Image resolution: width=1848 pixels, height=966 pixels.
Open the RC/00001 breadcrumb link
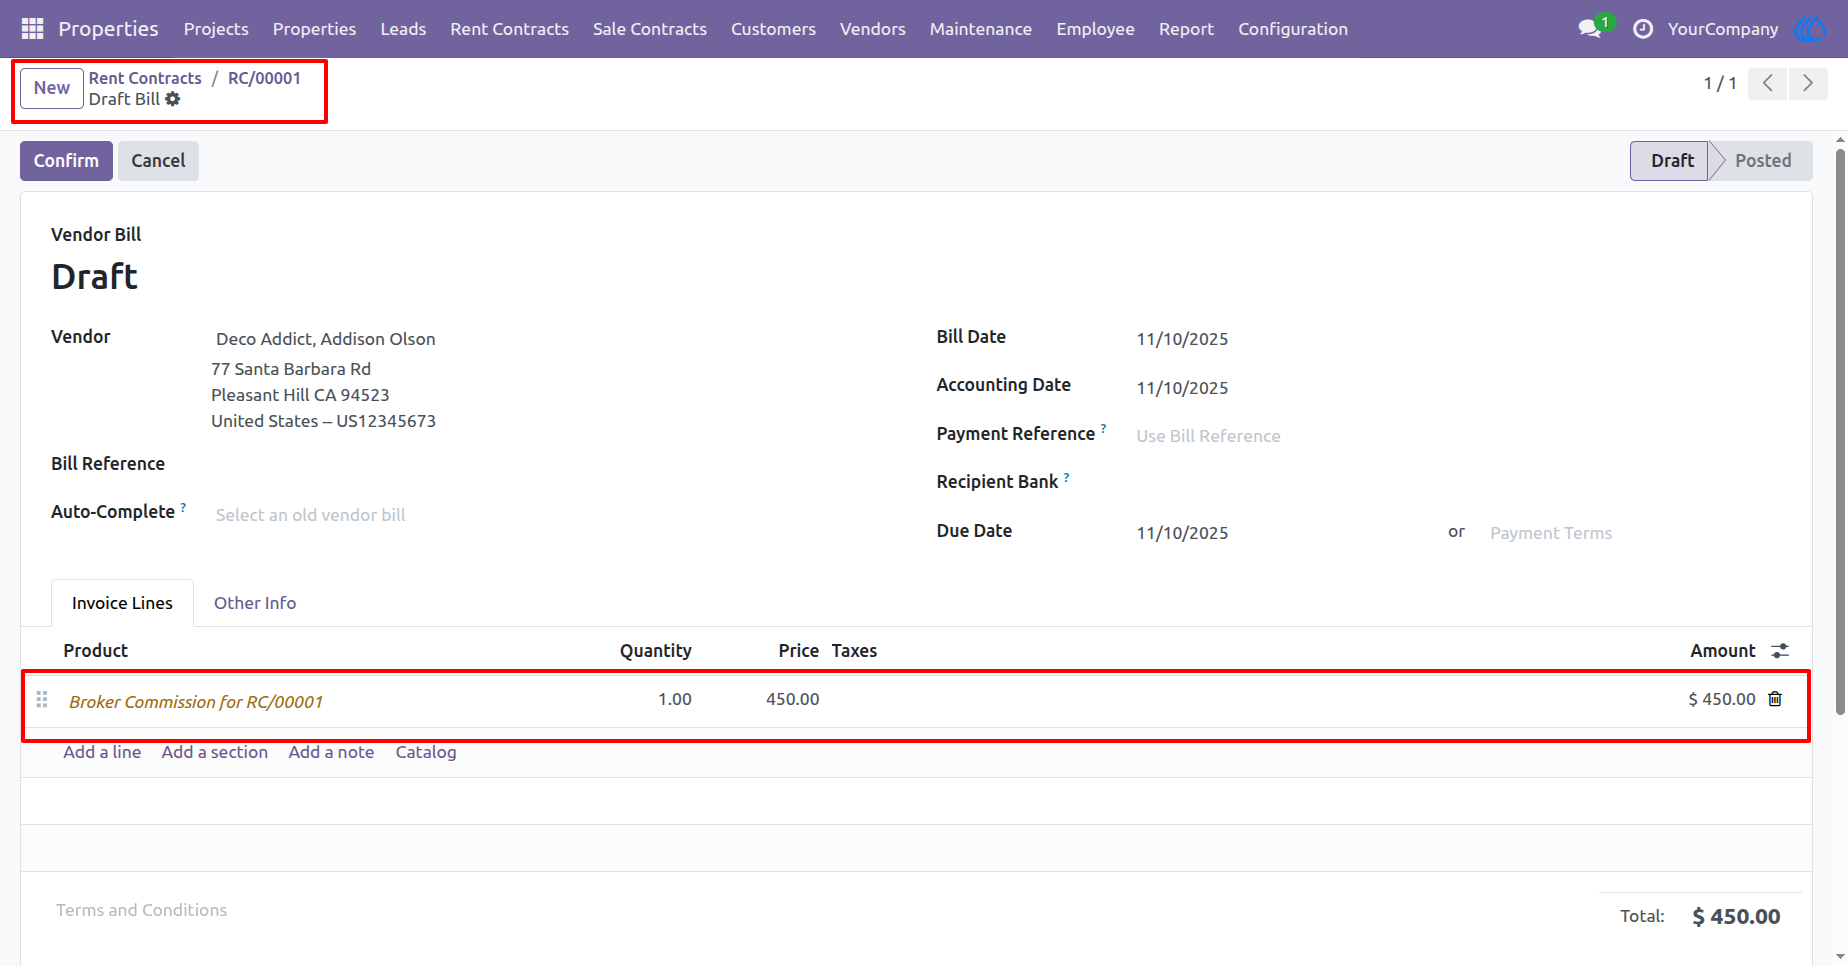point(264,78)
